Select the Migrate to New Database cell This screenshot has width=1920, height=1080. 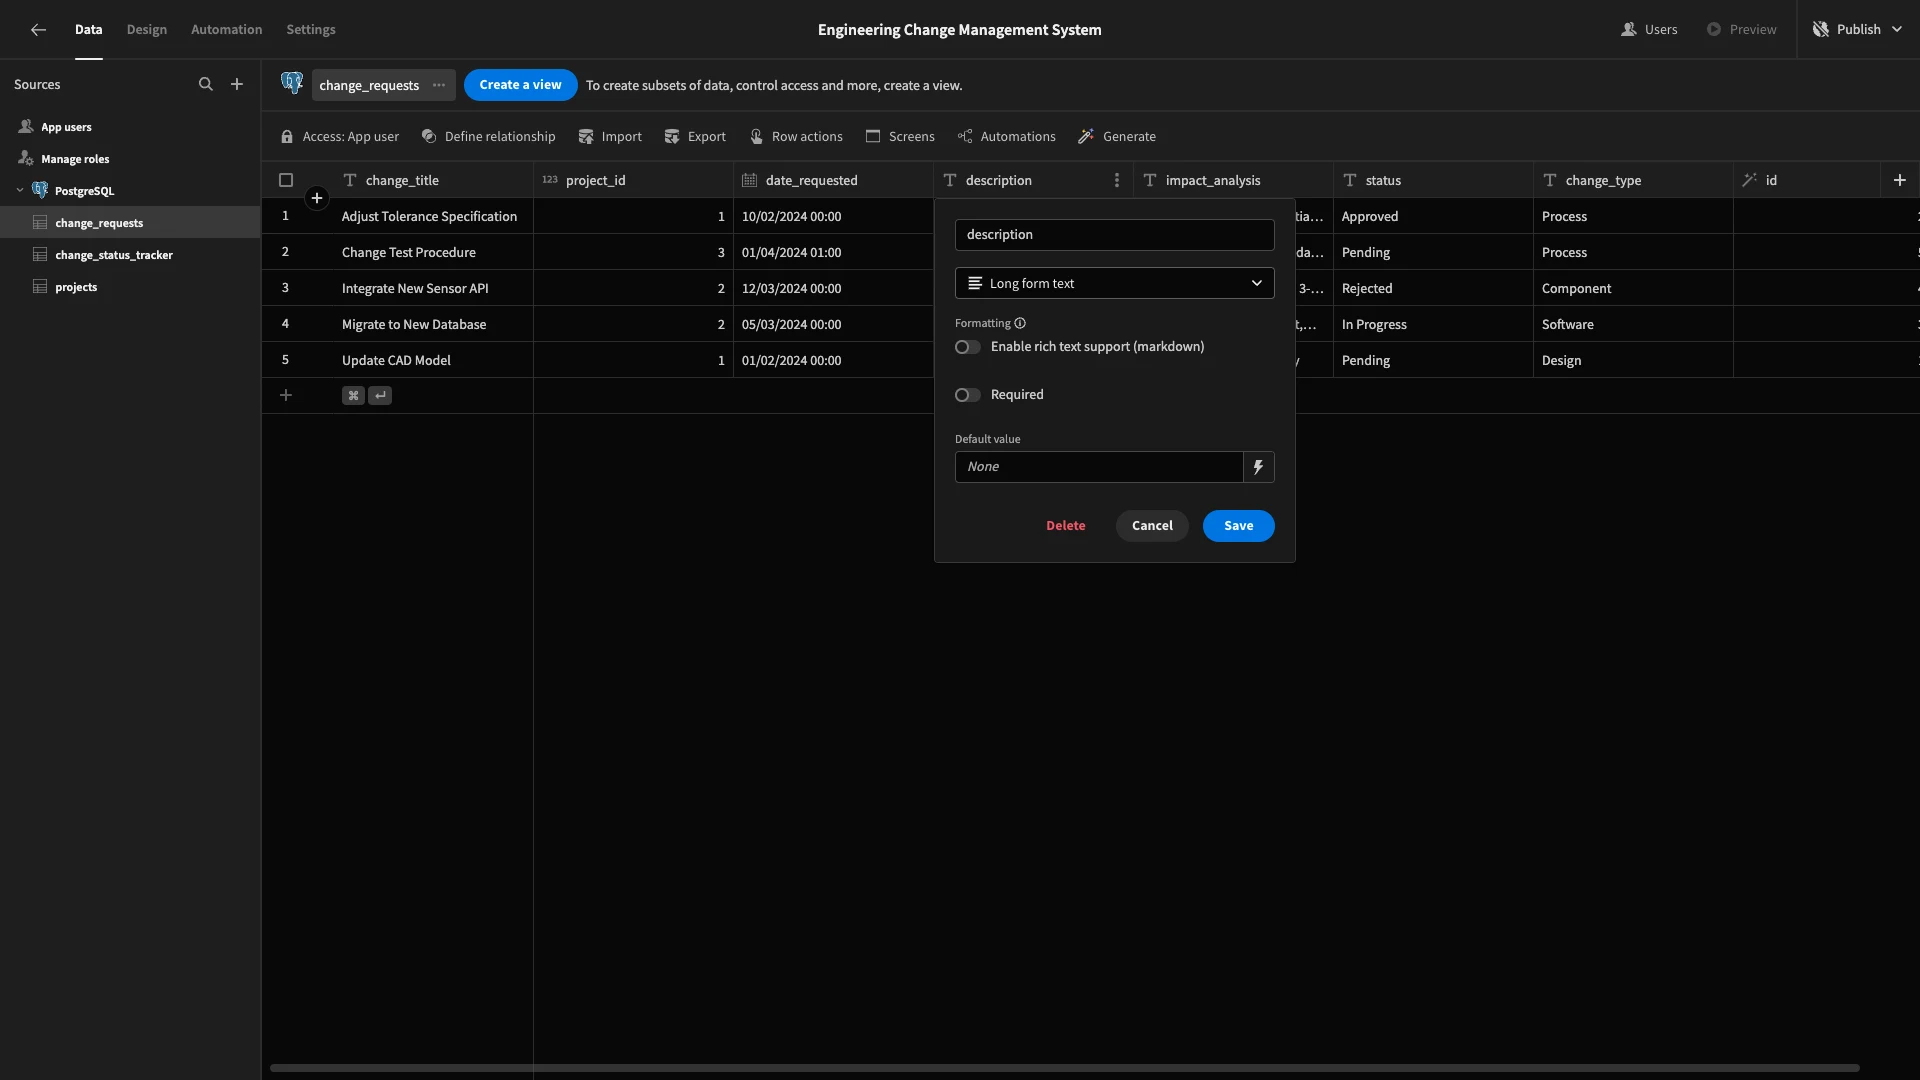pyautogui.click(x=433, y=325)
